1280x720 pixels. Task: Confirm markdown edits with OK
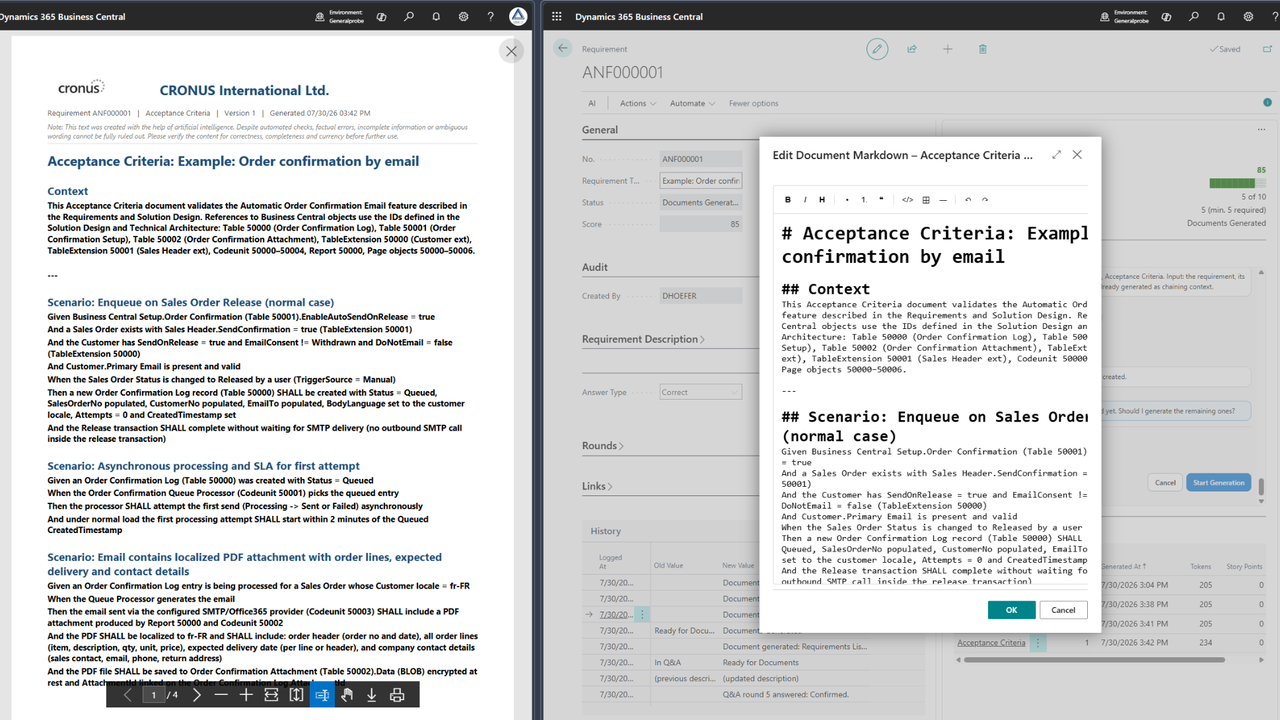point(1011,610)
